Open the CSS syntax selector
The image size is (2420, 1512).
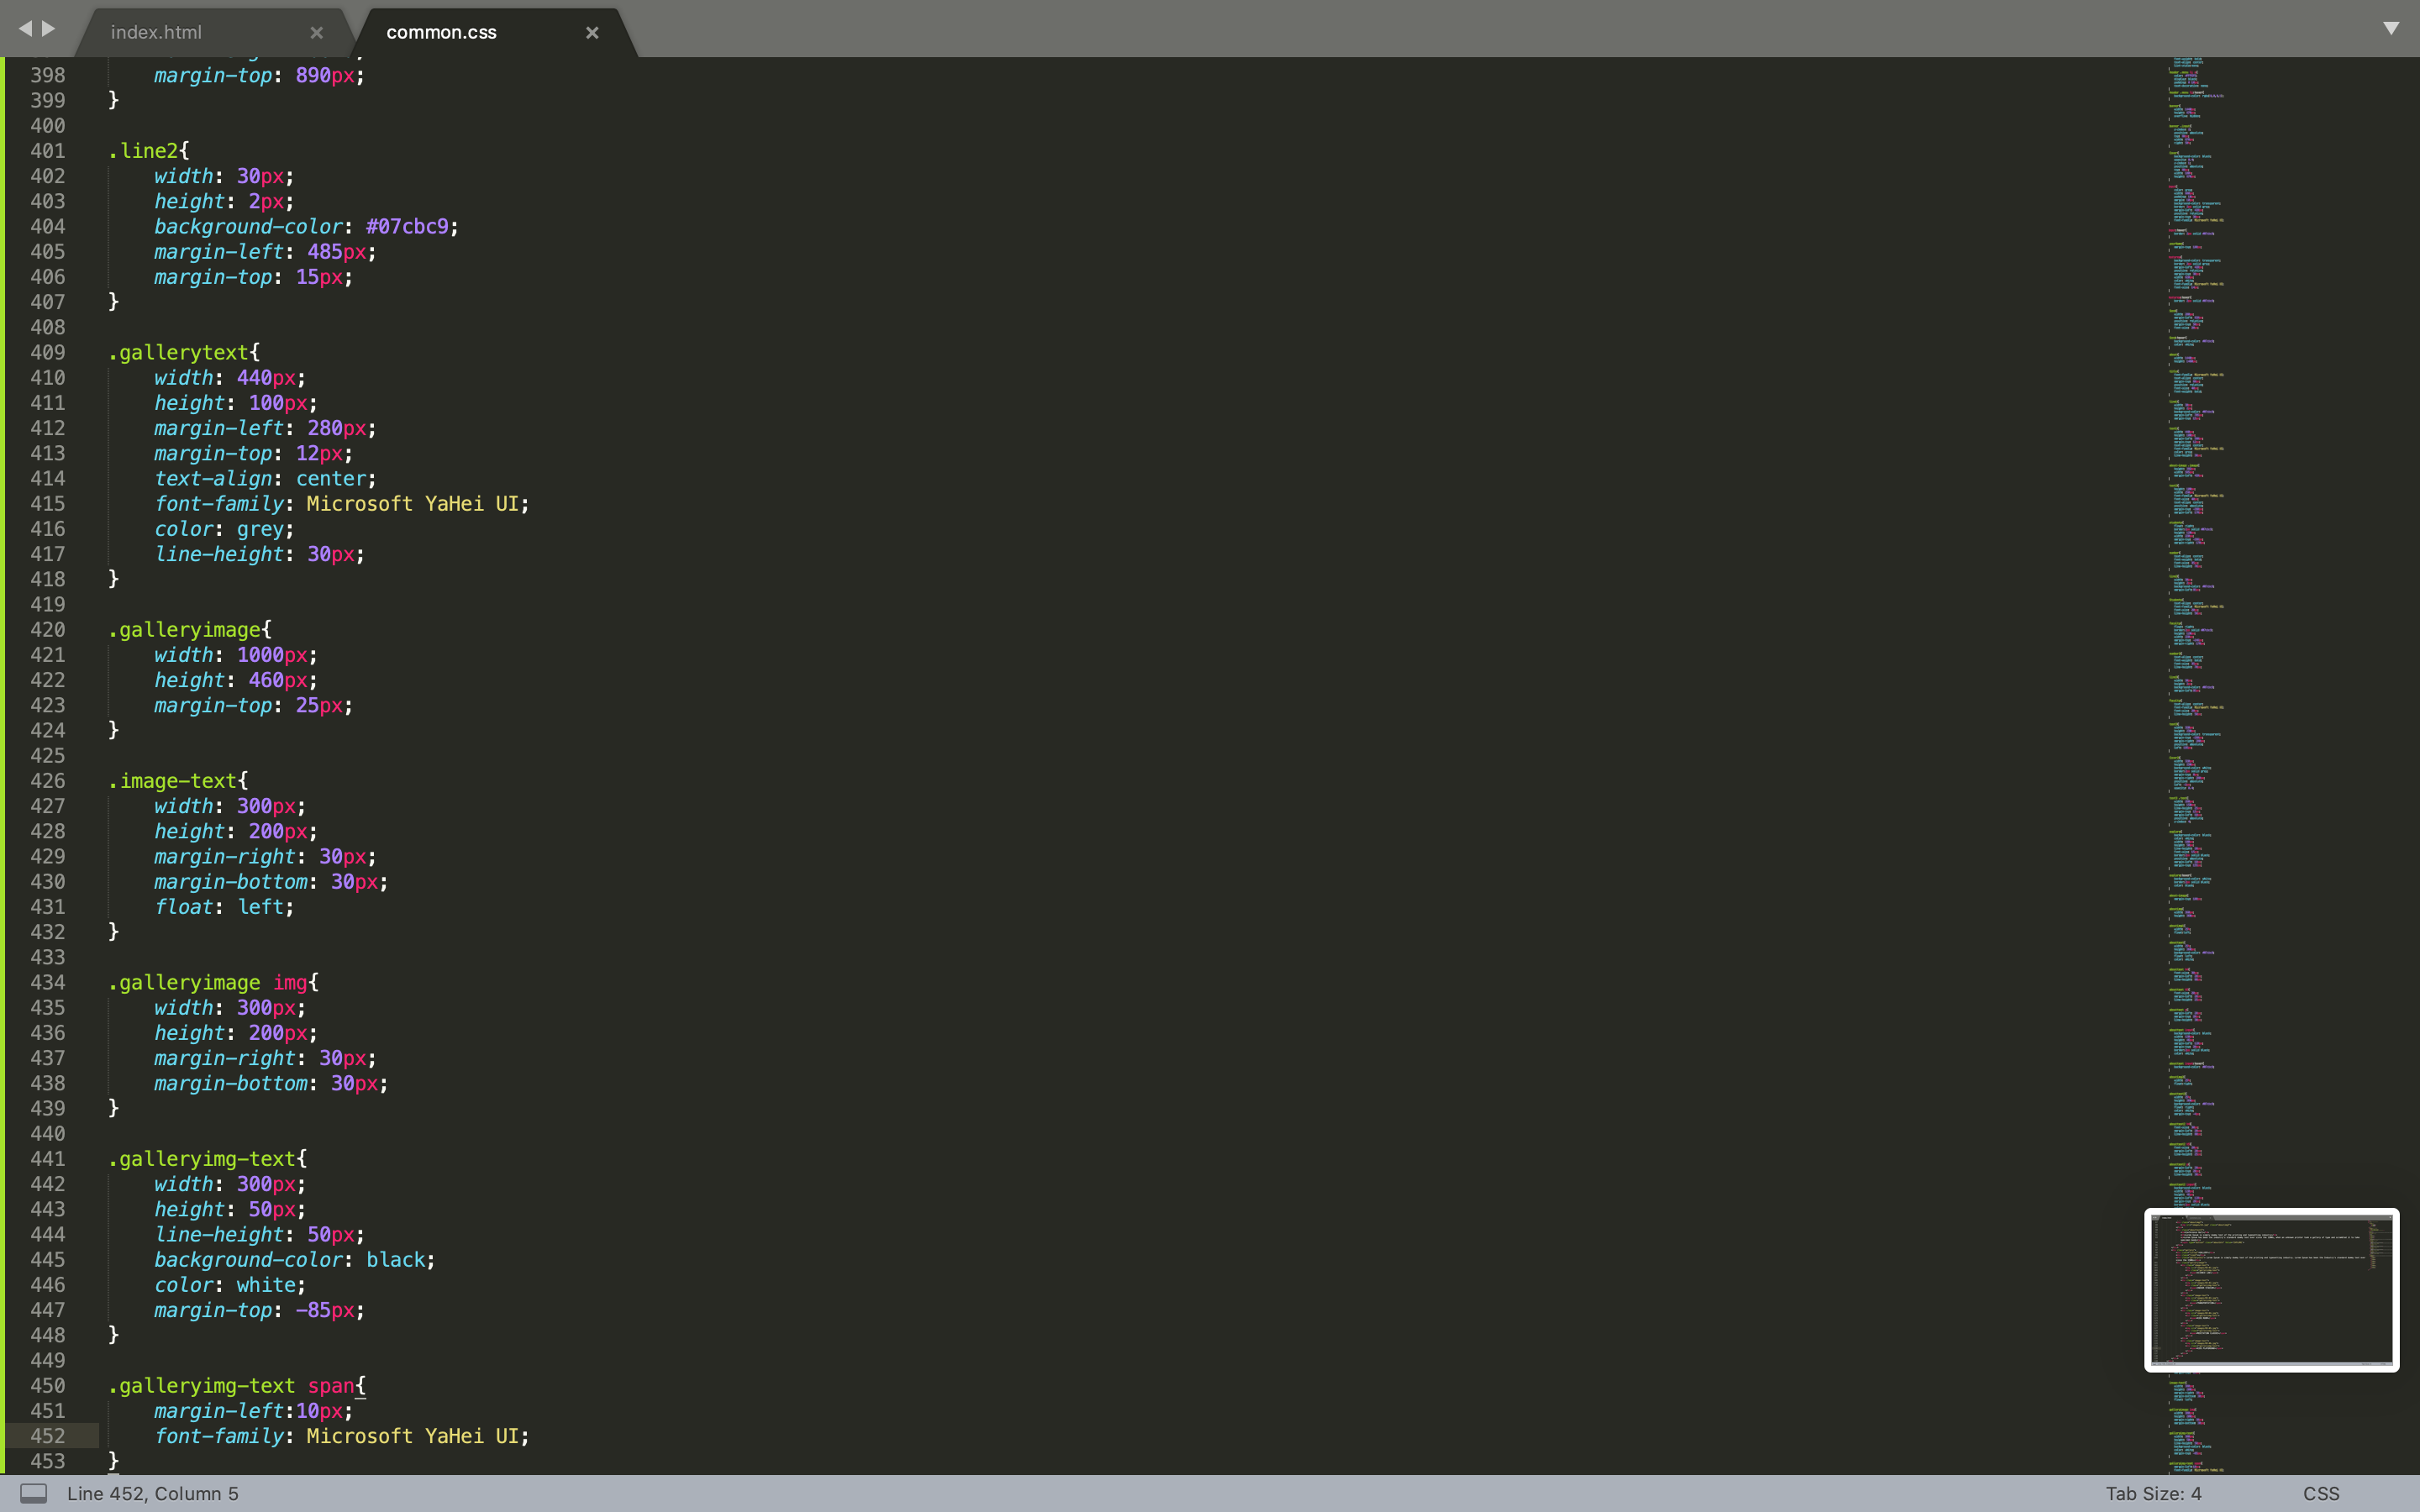[x=2320, y=1493]
